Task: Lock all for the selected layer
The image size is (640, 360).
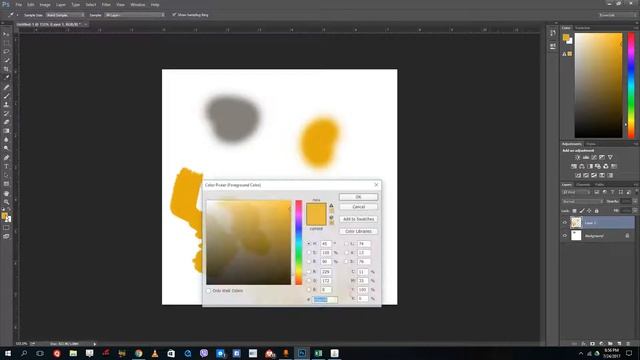Action: point(596,211)
